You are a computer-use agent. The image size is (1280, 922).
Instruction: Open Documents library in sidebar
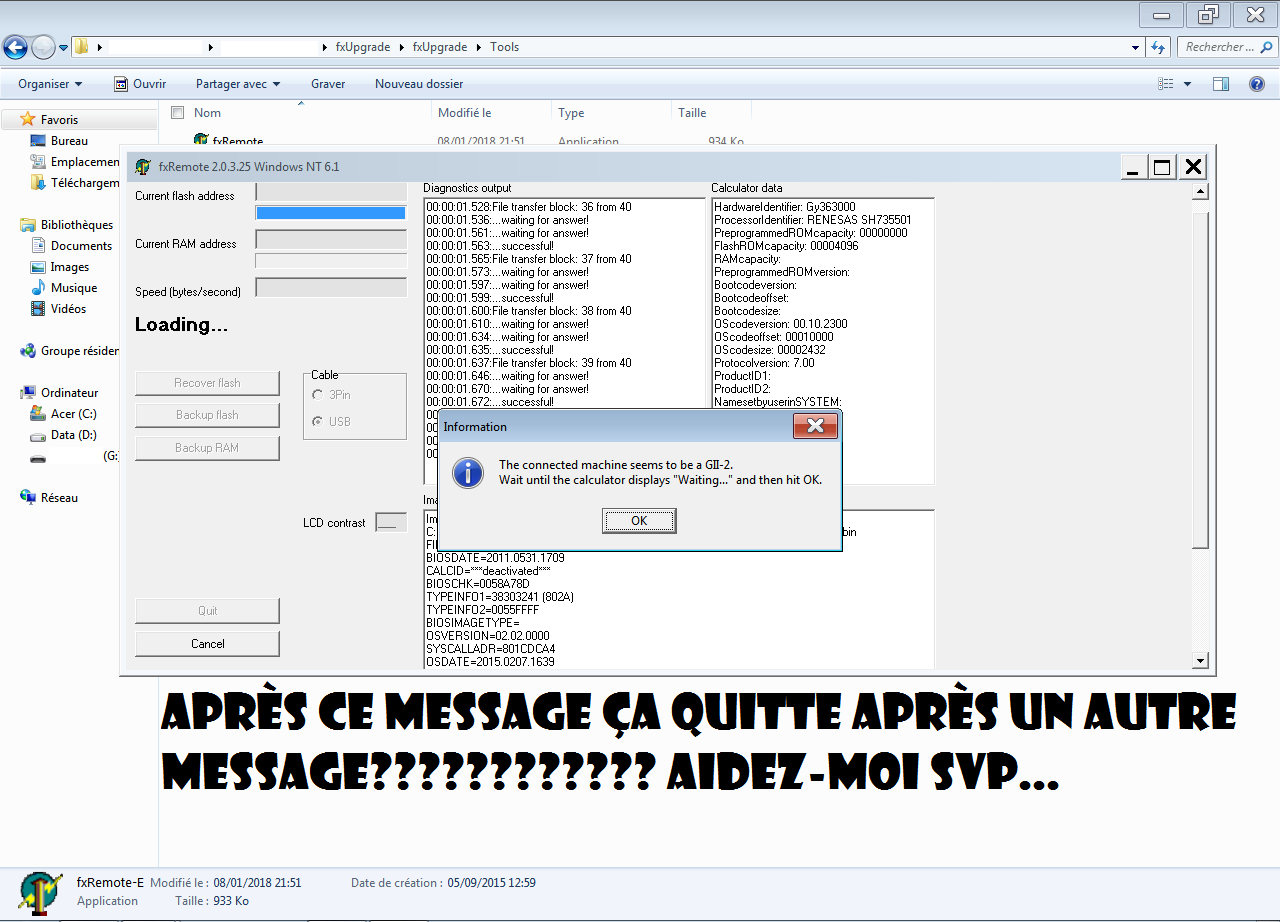pyautogui.click(x=80, y=246)
